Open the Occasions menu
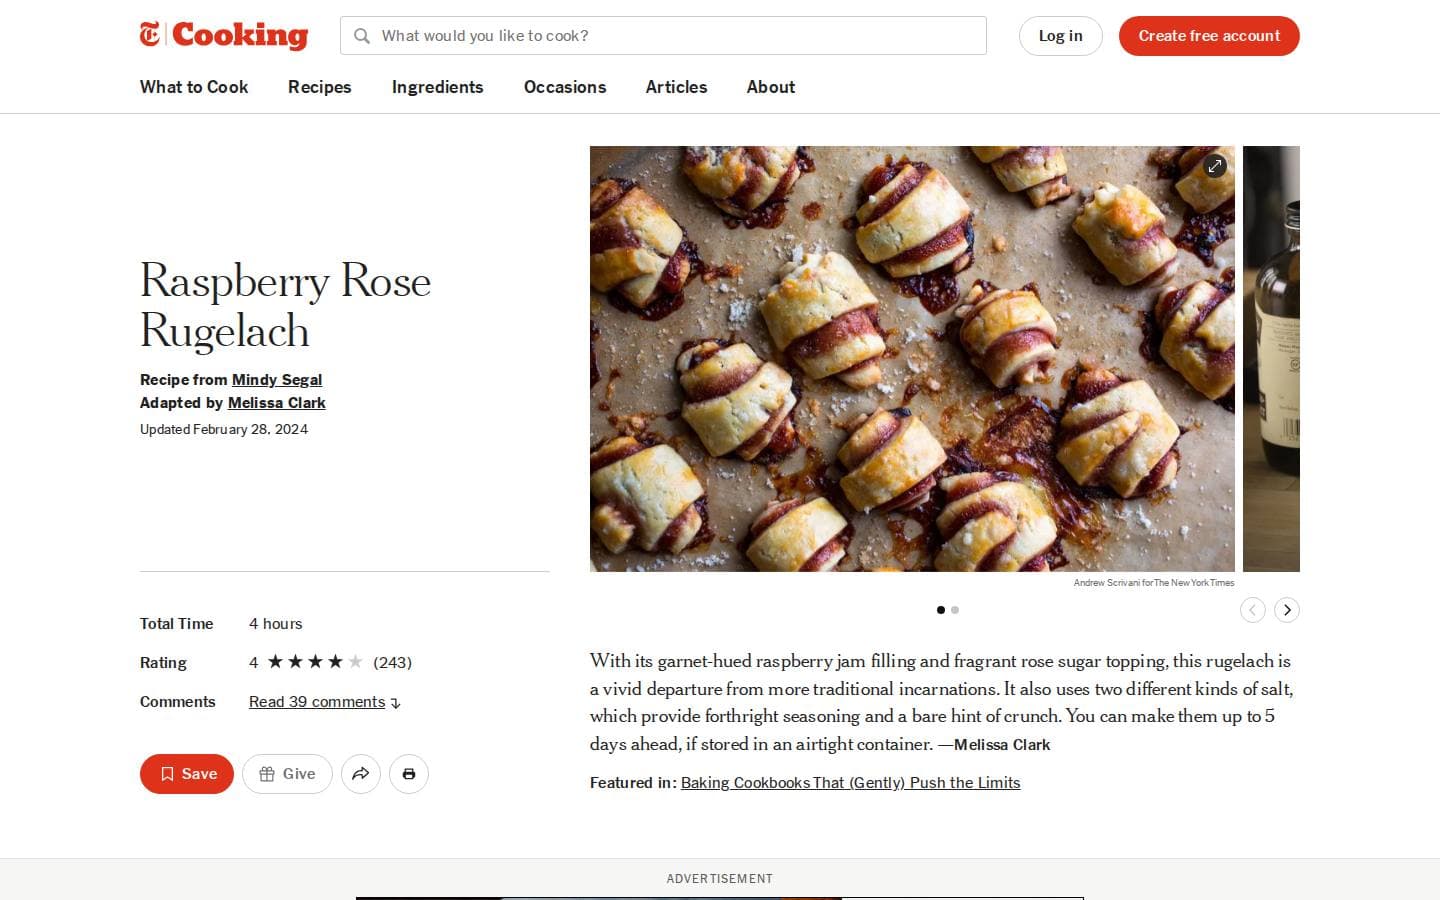Viewport: 1440px width, 900px height. point(565,87)
